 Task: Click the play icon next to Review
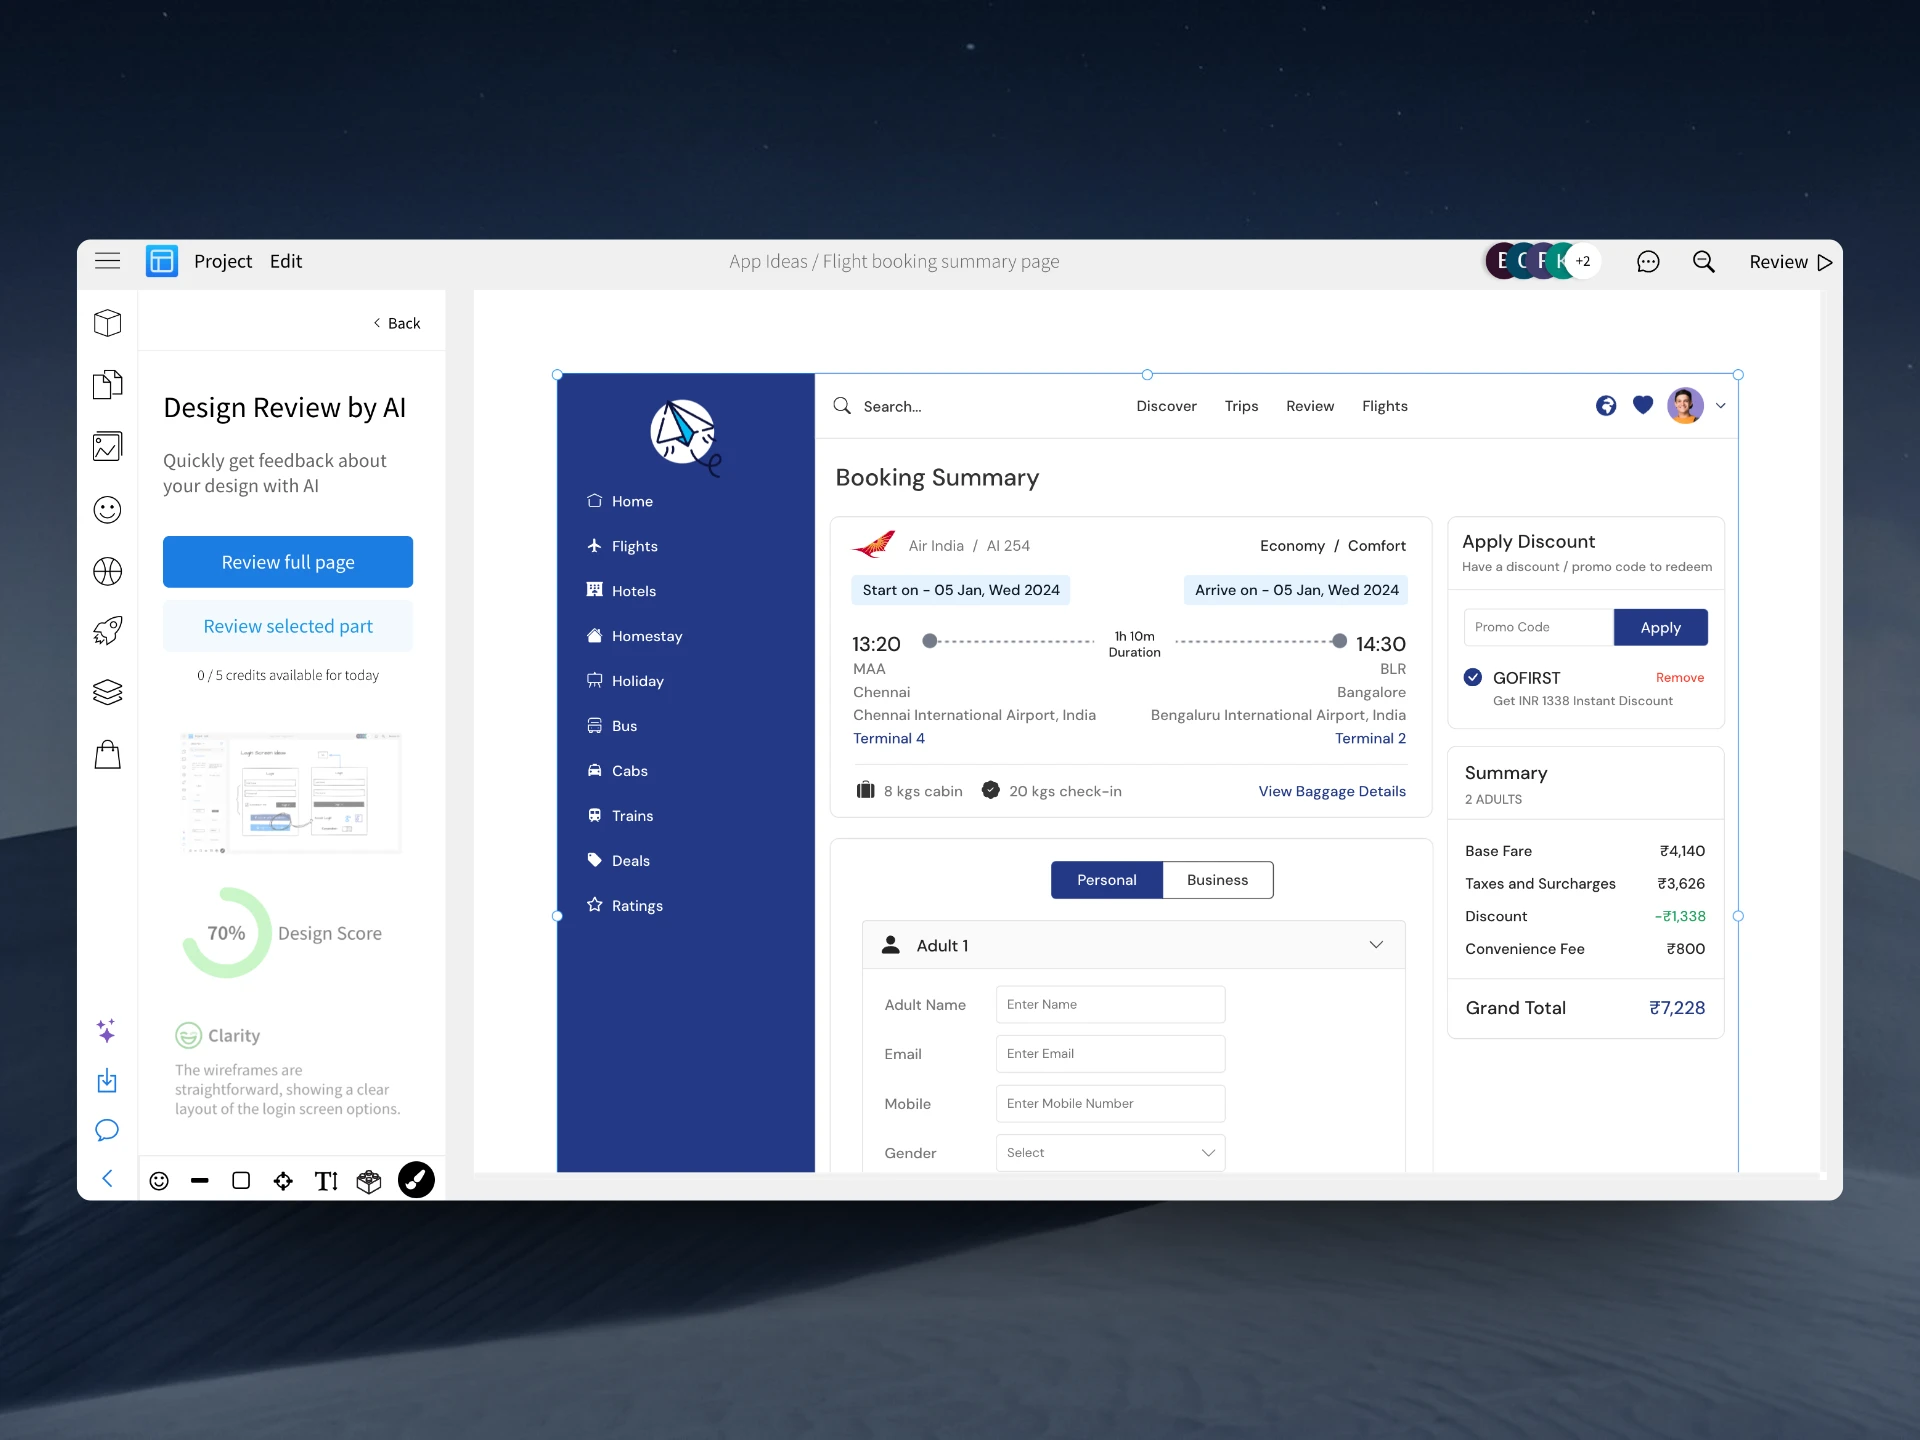[x=1825, y=262]
